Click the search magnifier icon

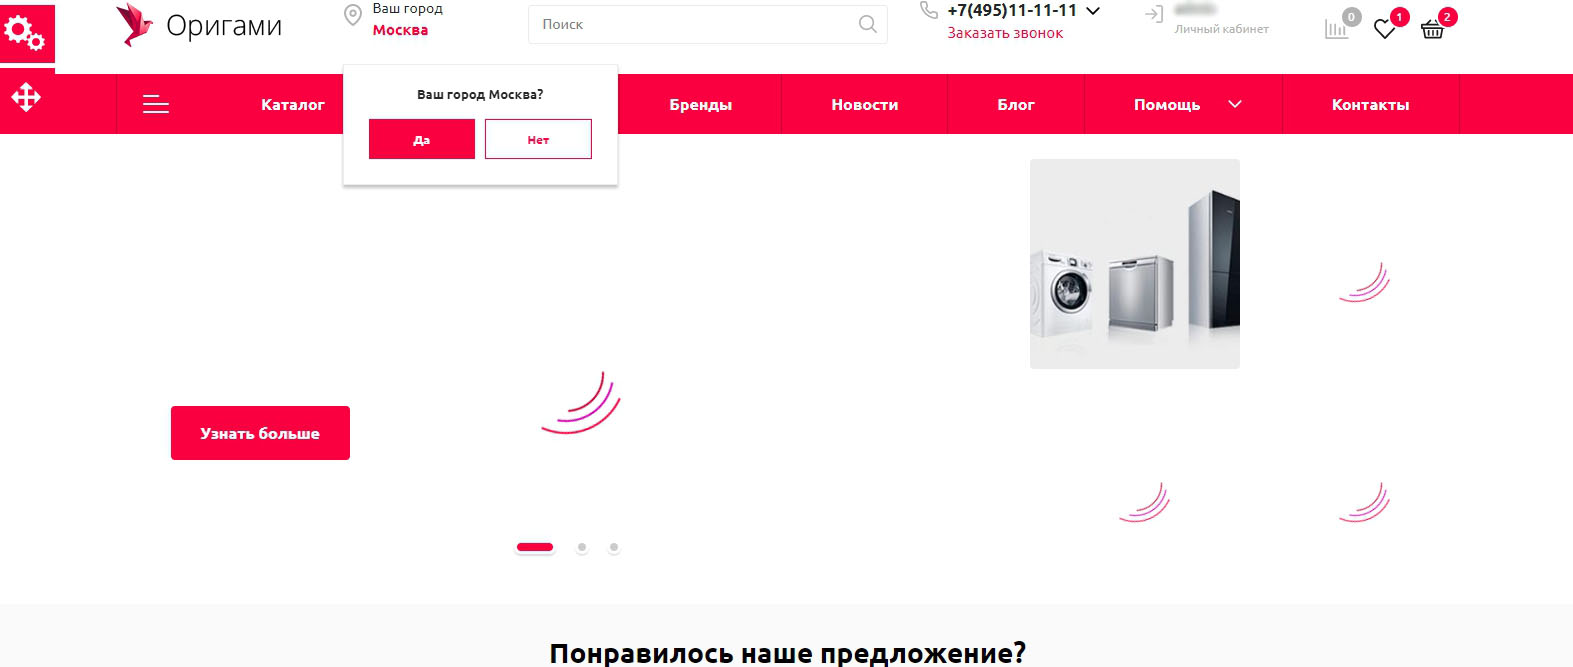point(867,24)
